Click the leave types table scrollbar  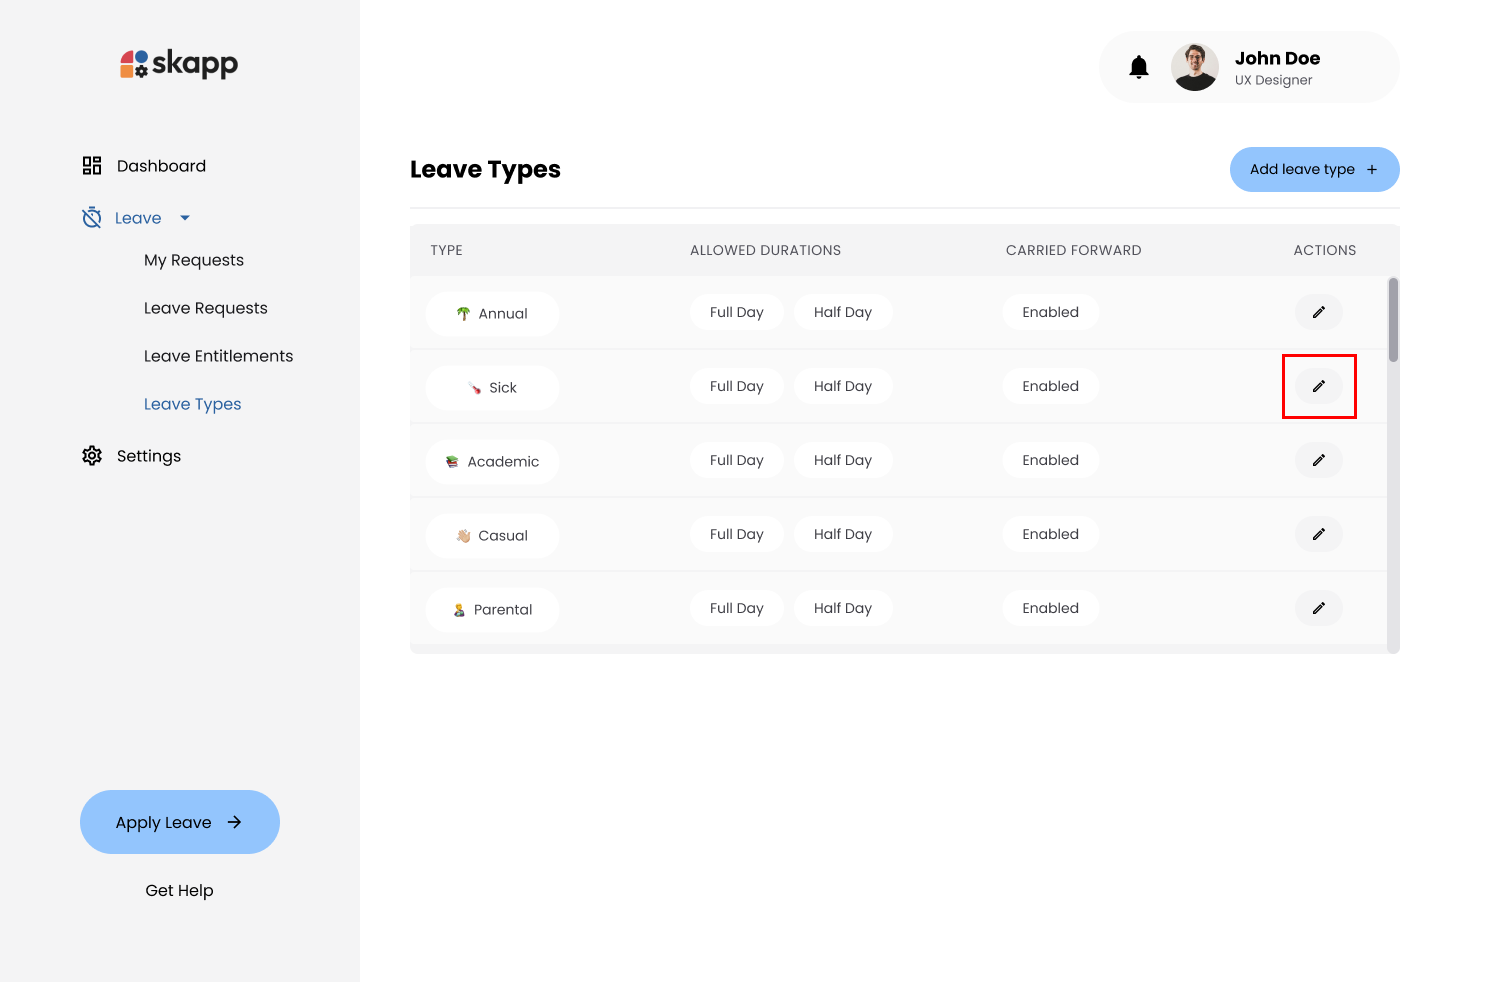click(x=1393, y=320)
